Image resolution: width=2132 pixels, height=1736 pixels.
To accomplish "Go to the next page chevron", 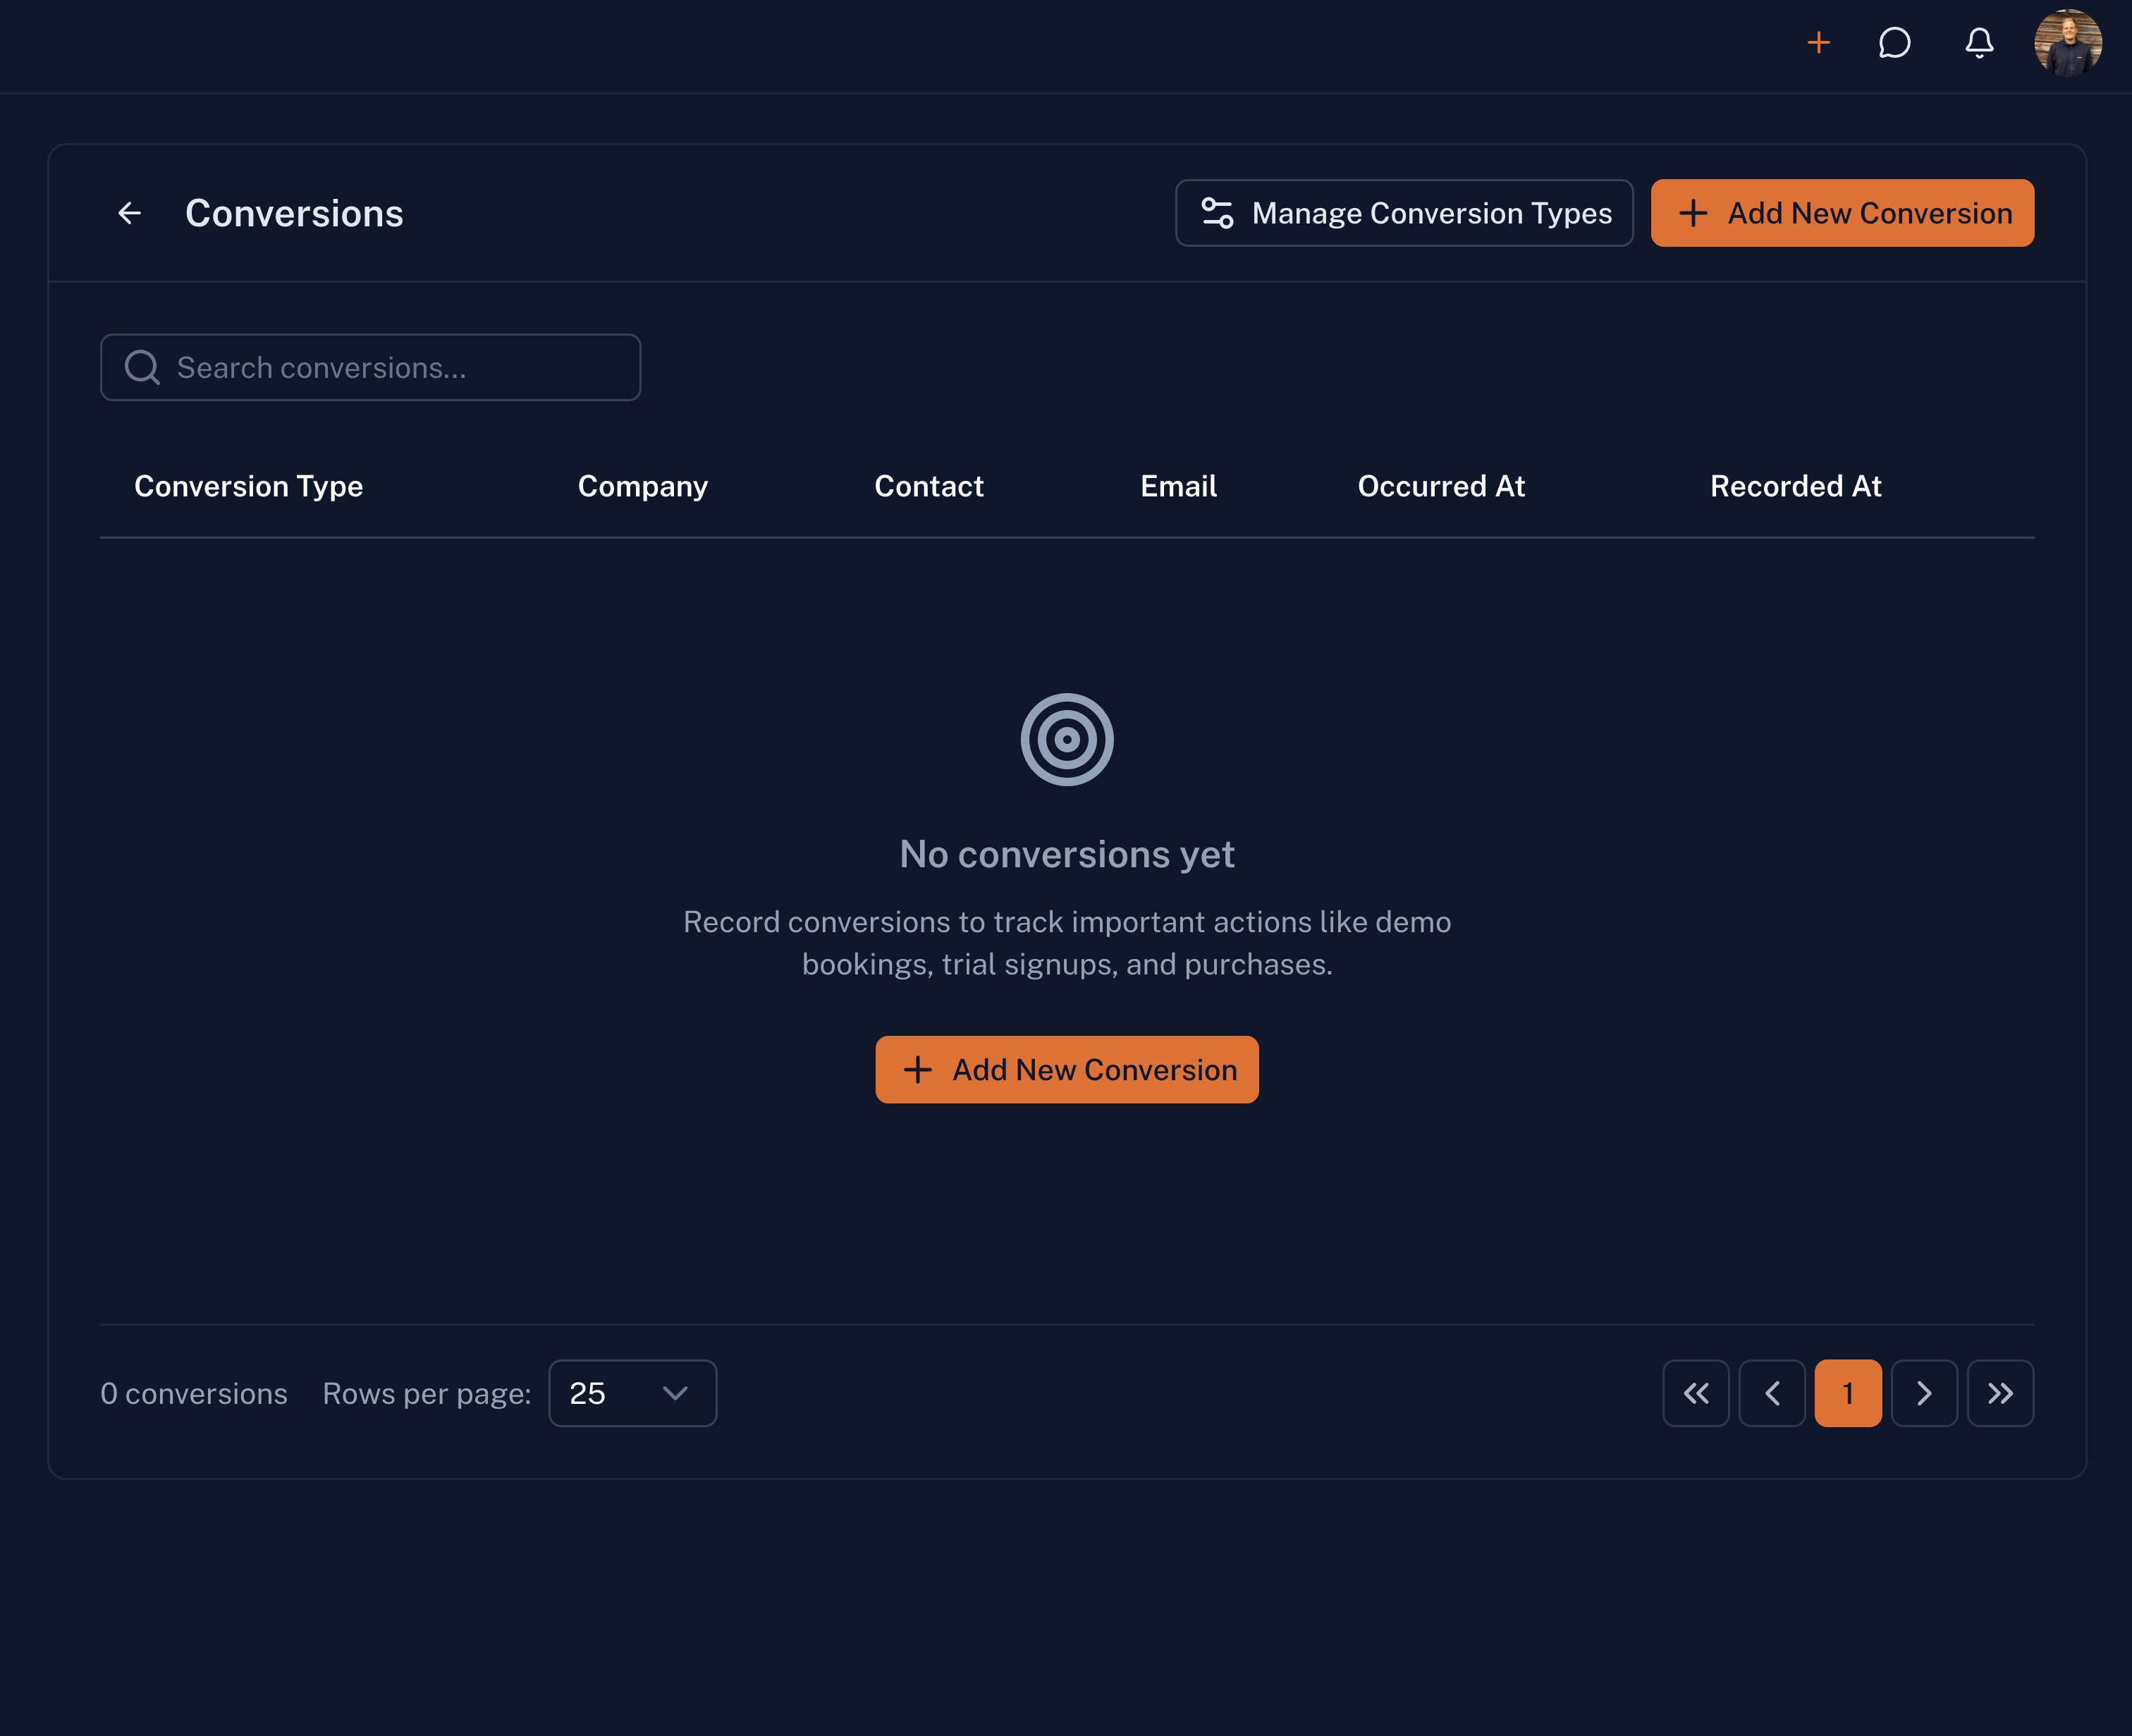I will tap(1923, 1393).
